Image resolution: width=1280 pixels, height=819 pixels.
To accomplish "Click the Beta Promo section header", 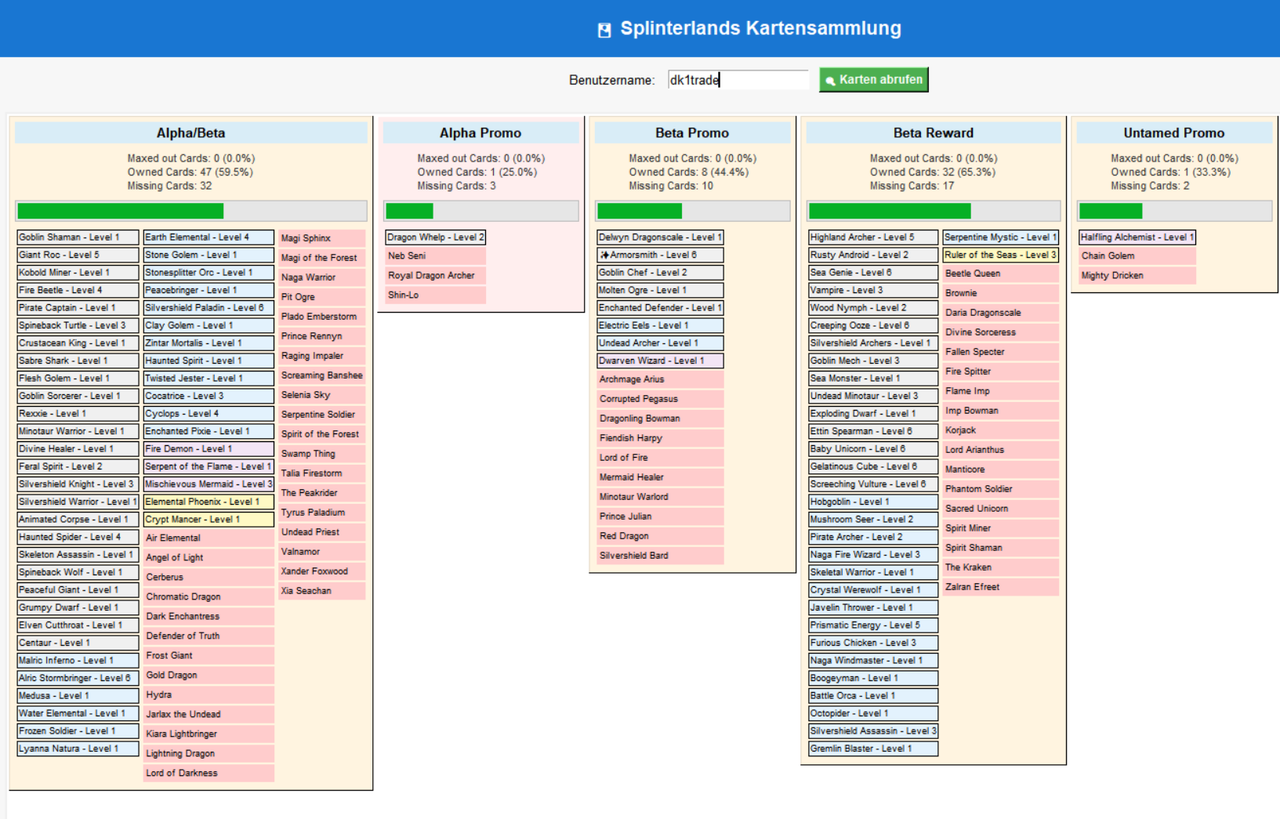I will click(x=692, y=133).
